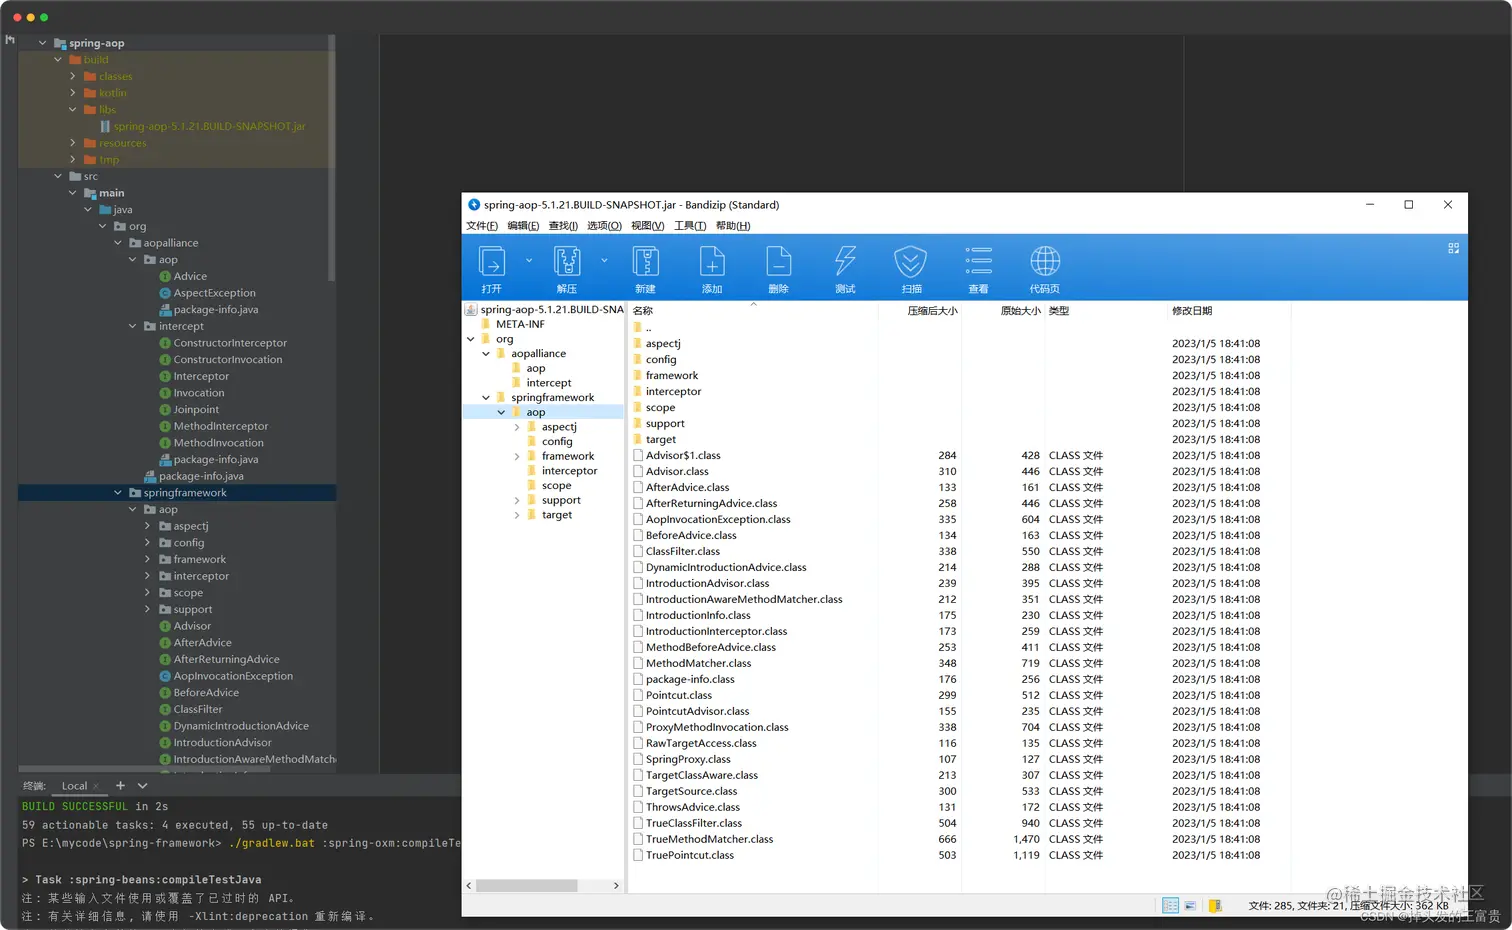This screenshot has width=1512, height=930.
Task: Click the spring-aop jar file icon in IDE tree
Action: pyautogui.click(x=105, y=126)
